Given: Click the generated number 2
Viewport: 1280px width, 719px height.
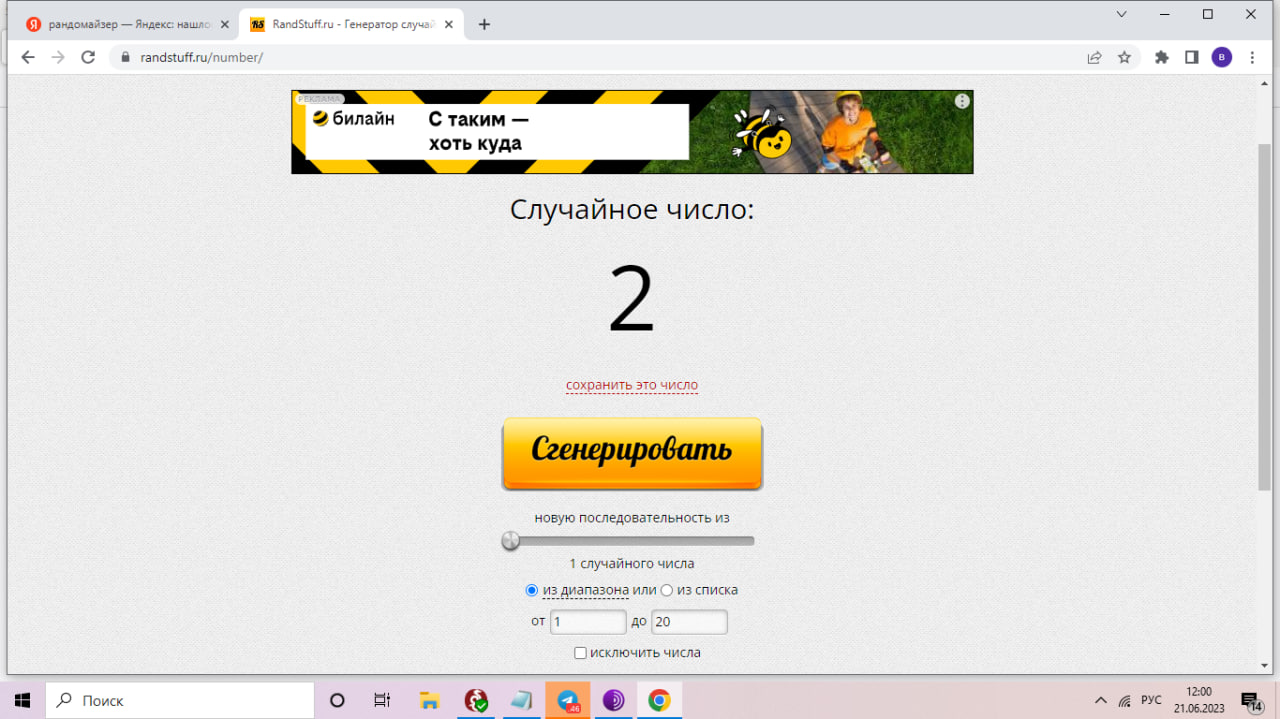Looking at the screenshot, I should [x=632, y=300].
